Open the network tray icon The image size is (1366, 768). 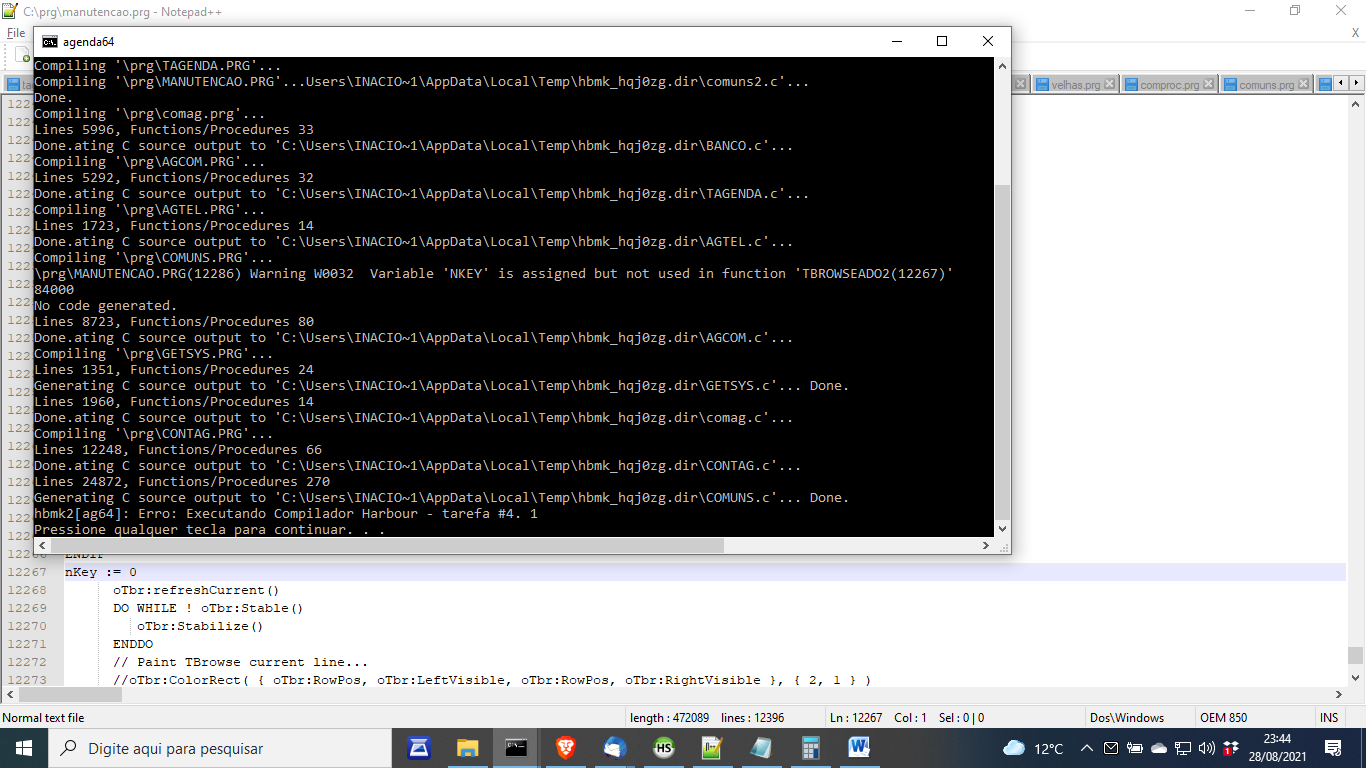[1183, 748]
